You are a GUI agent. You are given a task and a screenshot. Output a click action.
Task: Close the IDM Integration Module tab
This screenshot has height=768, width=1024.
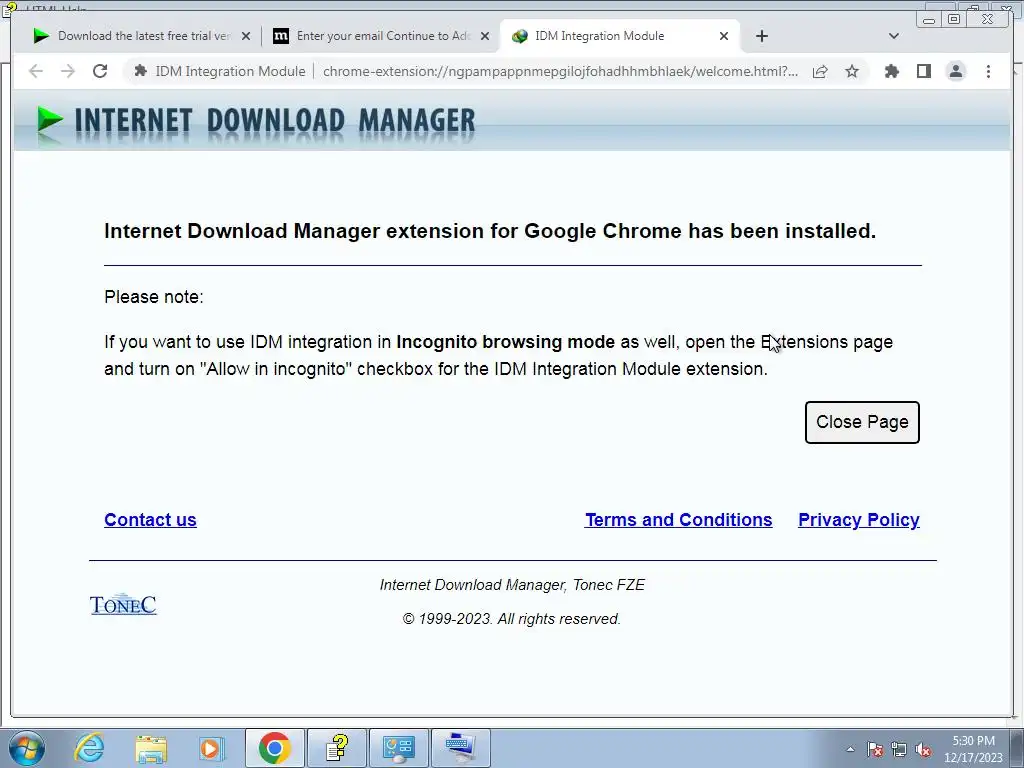(724, 36)
